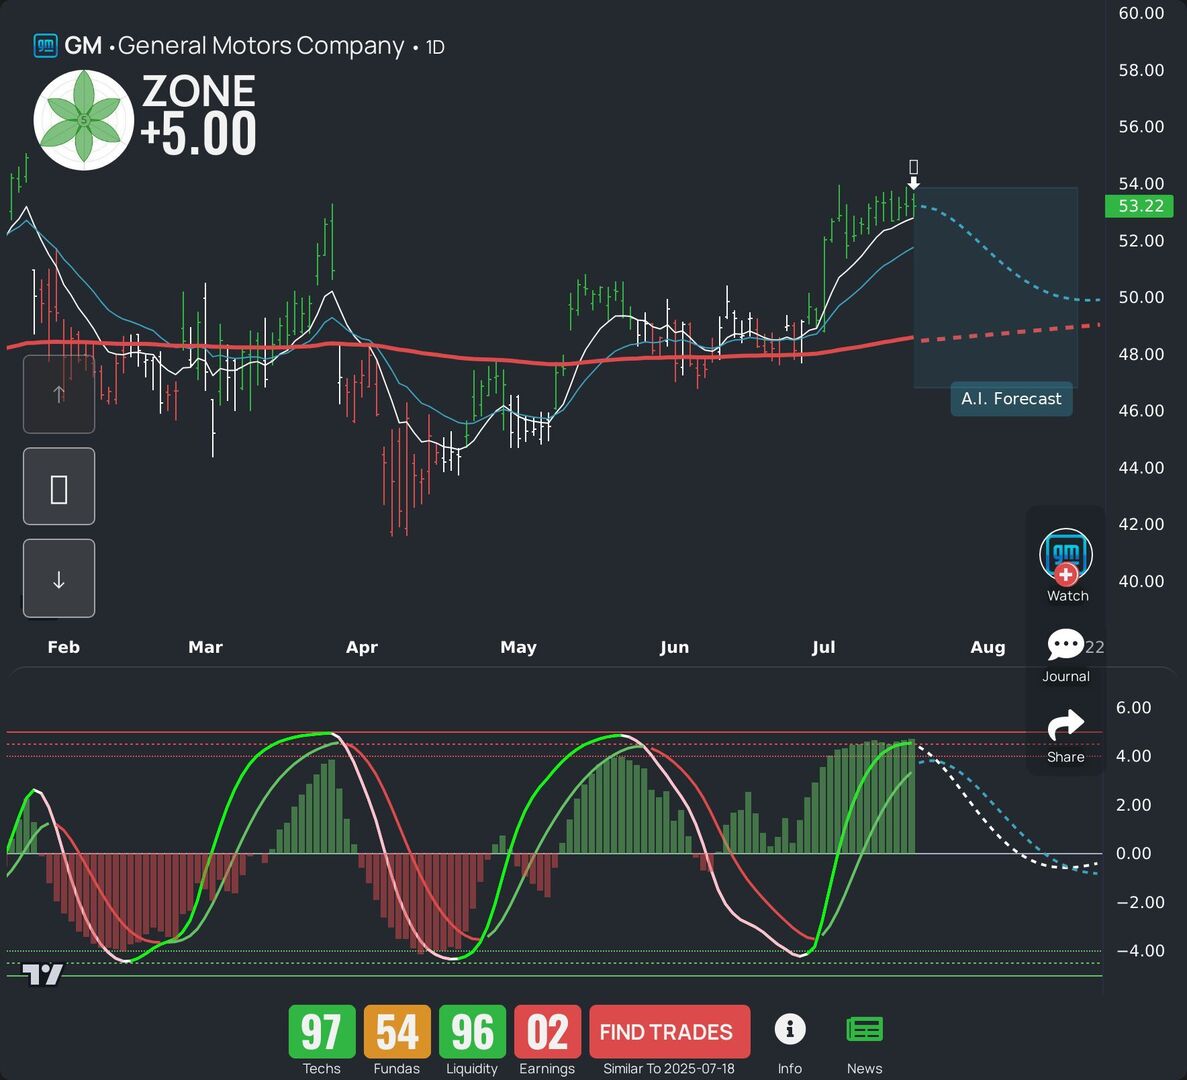This screenshot has width=1187, height=1080.
Task: Click the TradingView logo
Action: [x=42, y=974]
